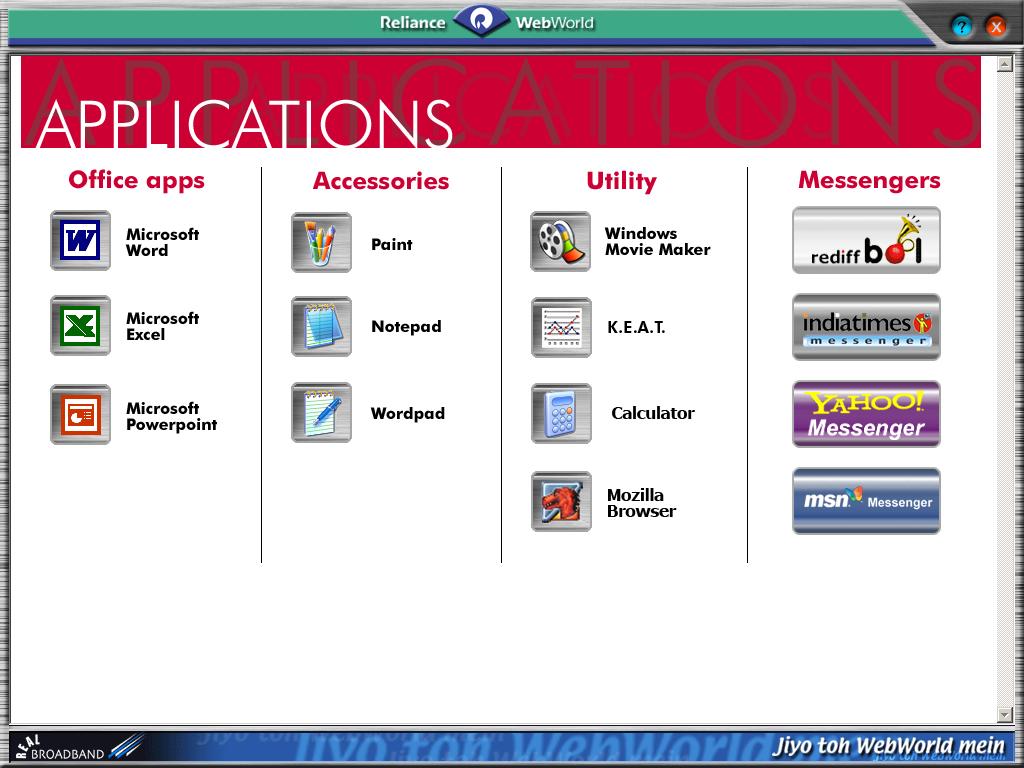Close WebWorld with the red X button

(x=996, y=27)
